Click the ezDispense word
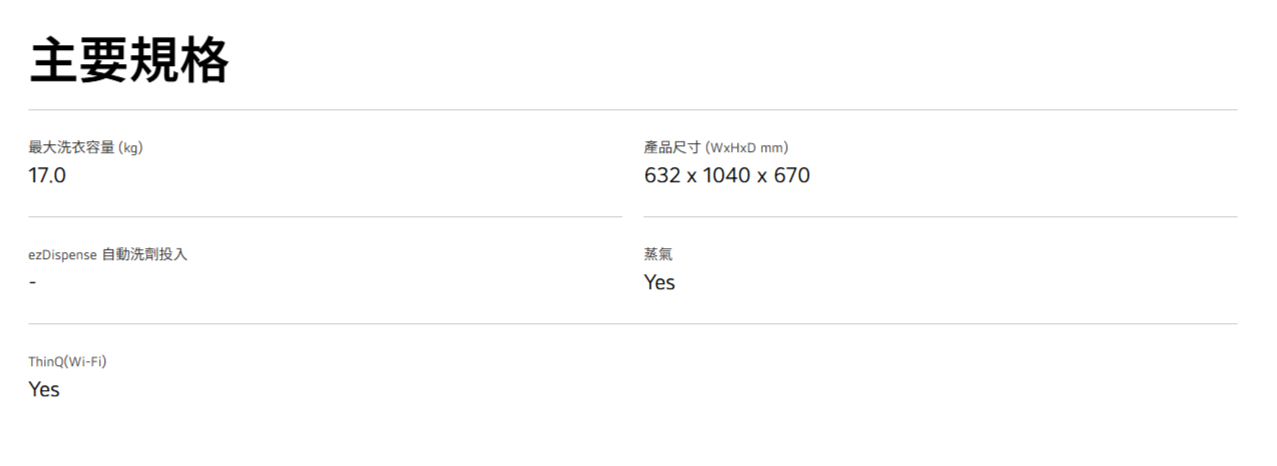This screenshot has height=466, width=1277. tap(62, 255)
